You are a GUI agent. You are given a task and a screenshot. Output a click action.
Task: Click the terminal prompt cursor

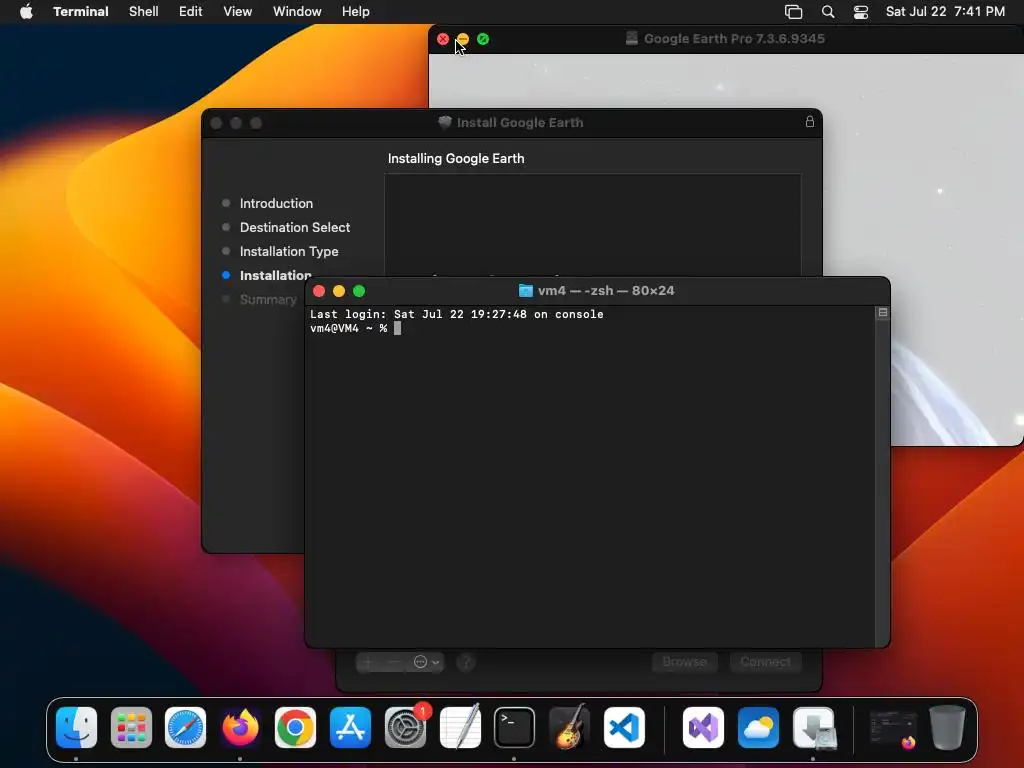(x=397, y=328)
